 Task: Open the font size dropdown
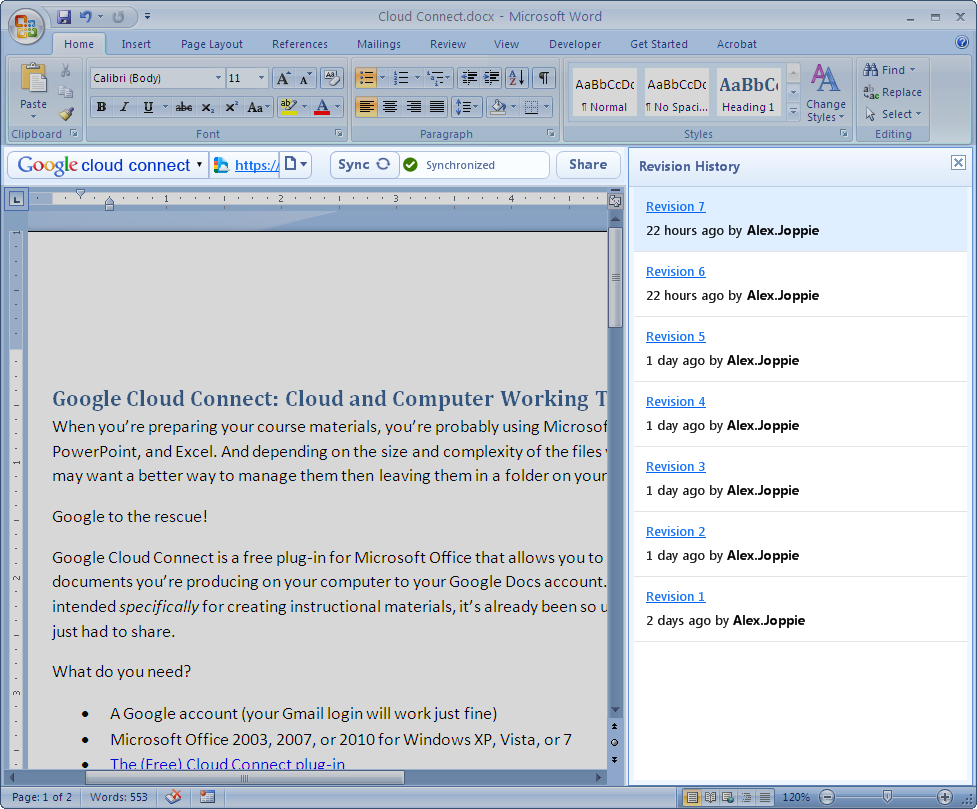coord(261,78)
